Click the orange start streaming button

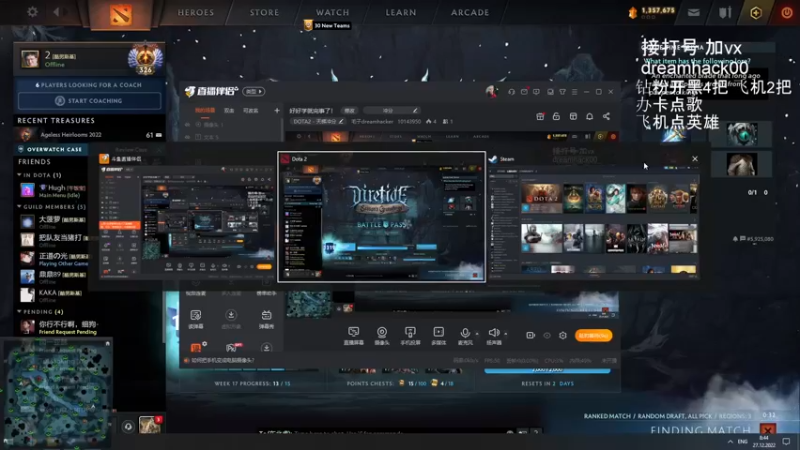click(593, 335)
